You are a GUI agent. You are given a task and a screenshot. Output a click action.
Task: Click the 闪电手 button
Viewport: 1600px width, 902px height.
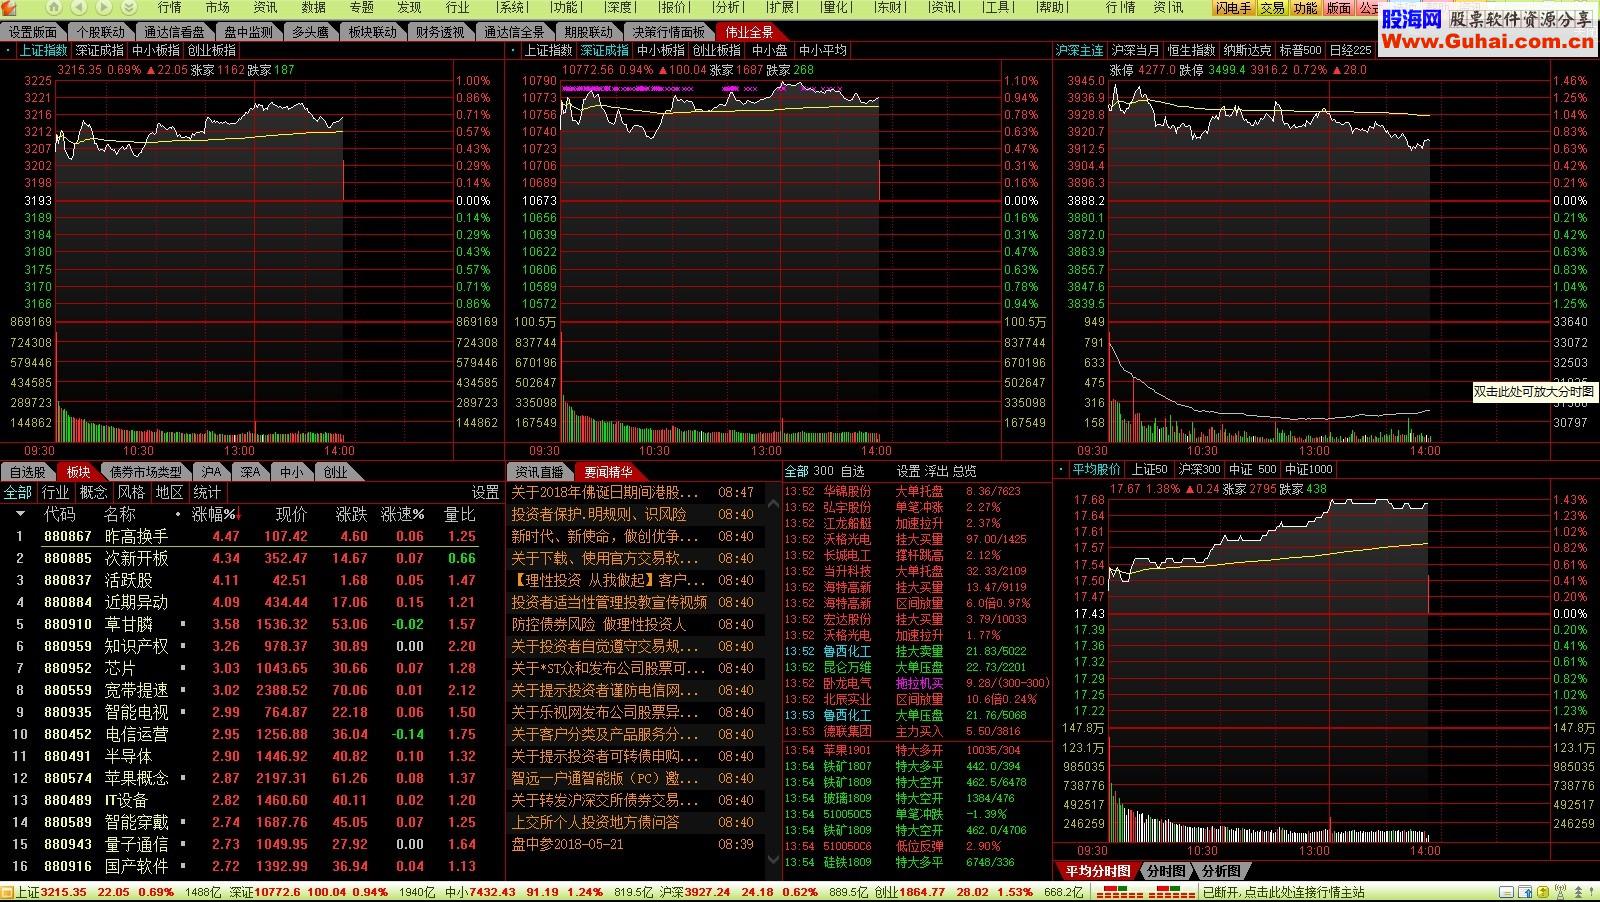(1233, 8)
